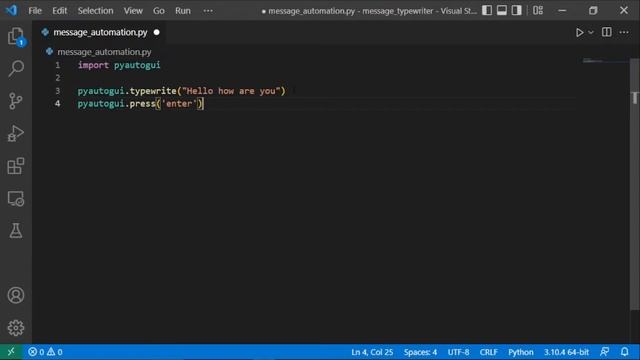Open the Testing flask view

(x=16, y=231)
